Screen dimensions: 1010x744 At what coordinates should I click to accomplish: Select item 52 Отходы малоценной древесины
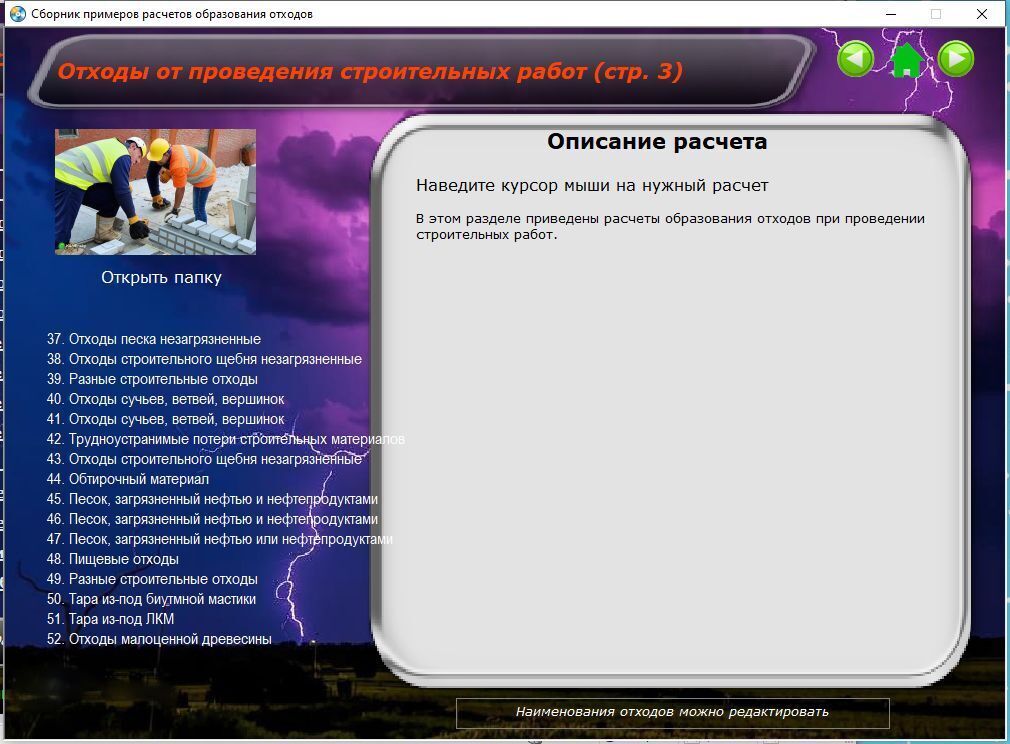click(x=159, y=638)
